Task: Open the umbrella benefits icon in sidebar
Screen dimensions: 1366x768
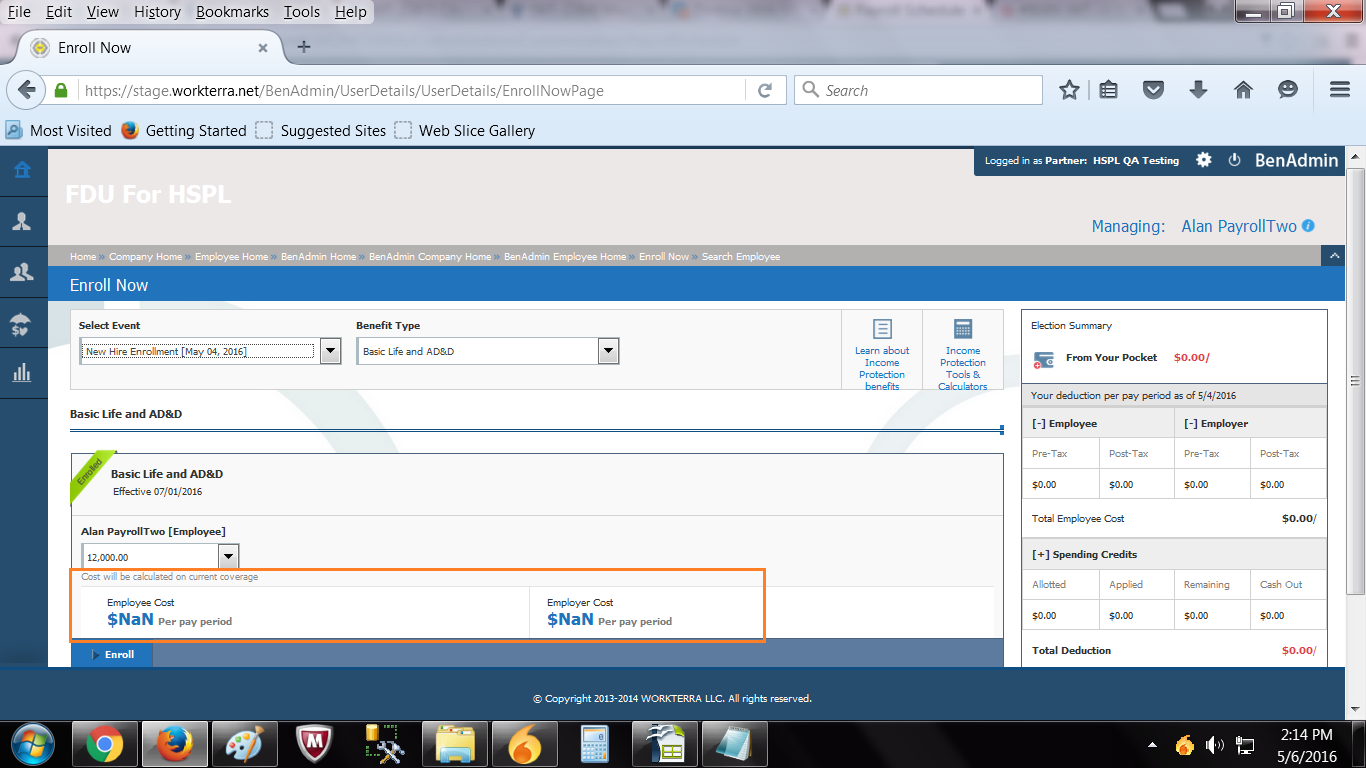Action: pyautogui.click(x=22, y=323)
